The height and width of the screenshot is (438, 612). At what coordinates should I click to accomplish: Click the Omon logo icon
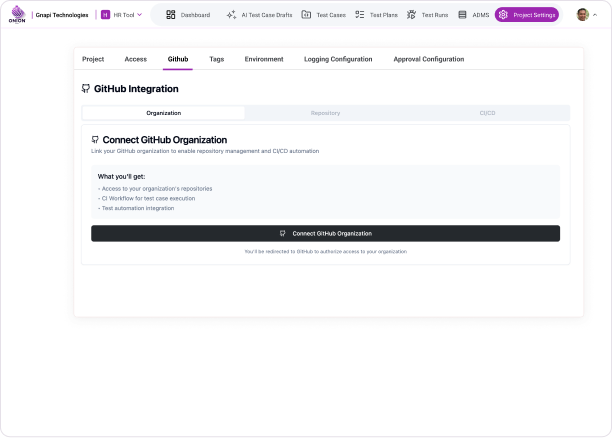(x=17, y=14)
